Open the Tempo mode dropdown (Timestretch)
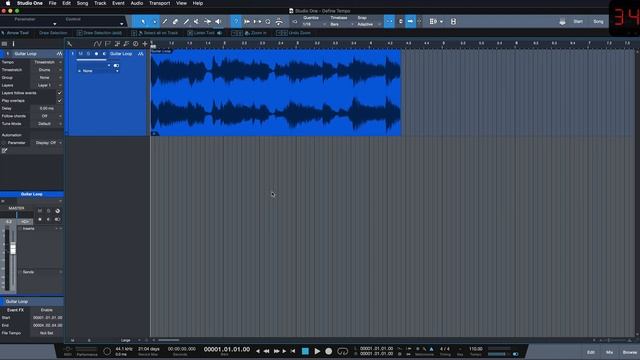The image size is (640, 360). point(47,62)
